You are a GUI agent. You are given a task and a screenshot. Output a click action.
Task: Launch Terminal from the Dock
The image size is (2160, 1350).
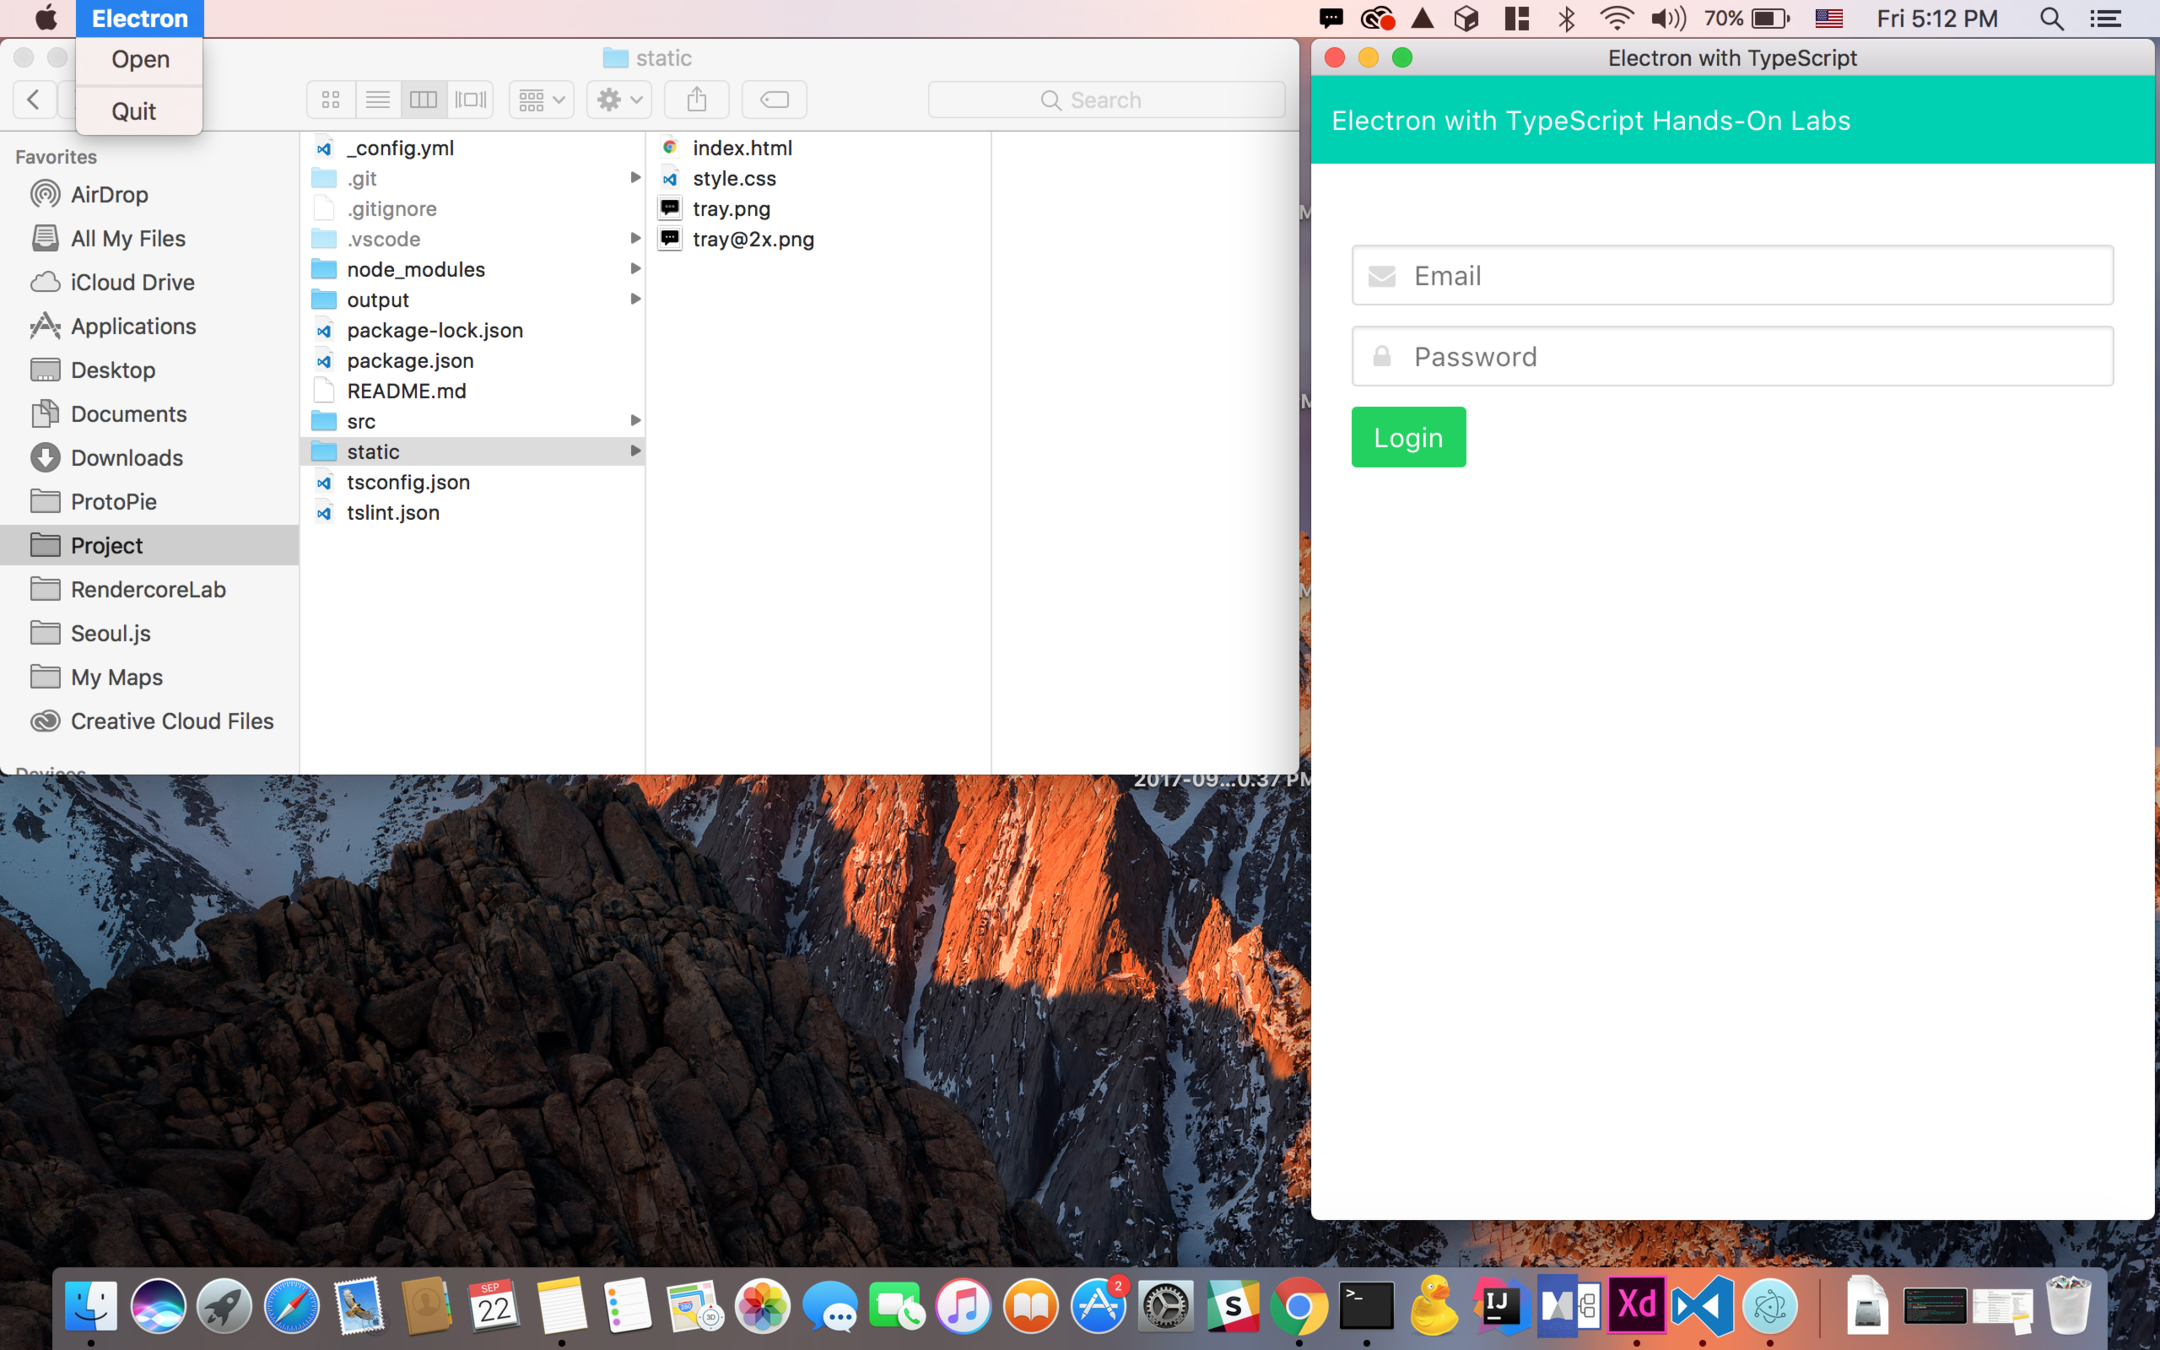[1366, 1306]
